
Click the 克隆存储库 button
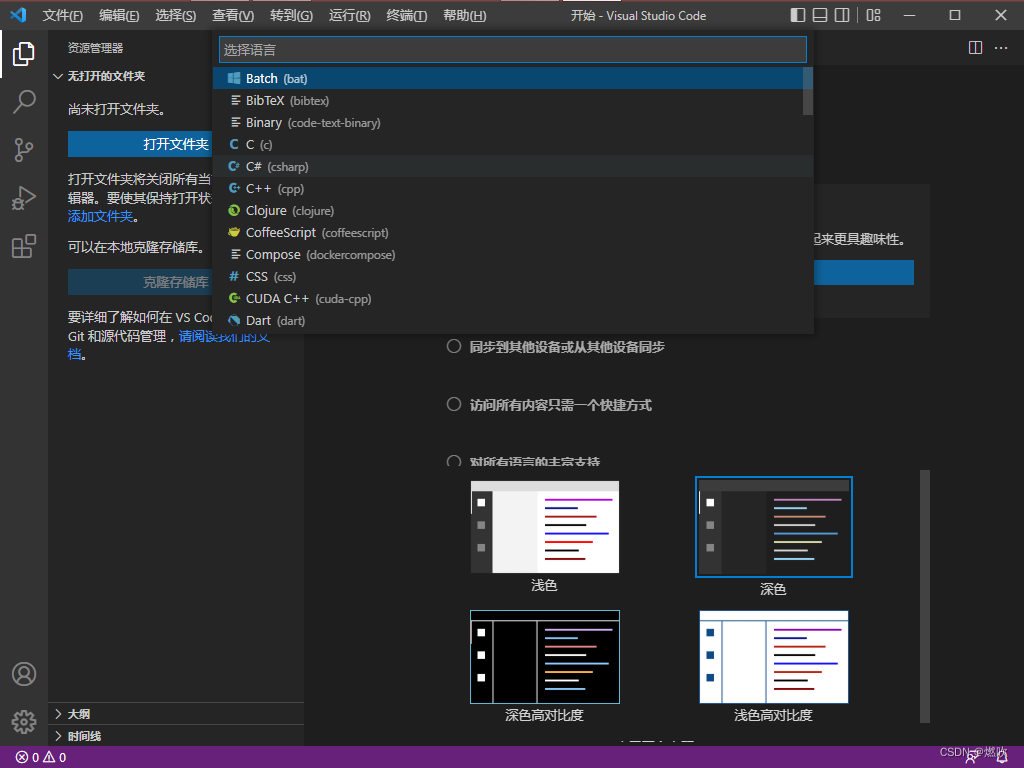tap(140, 282)
